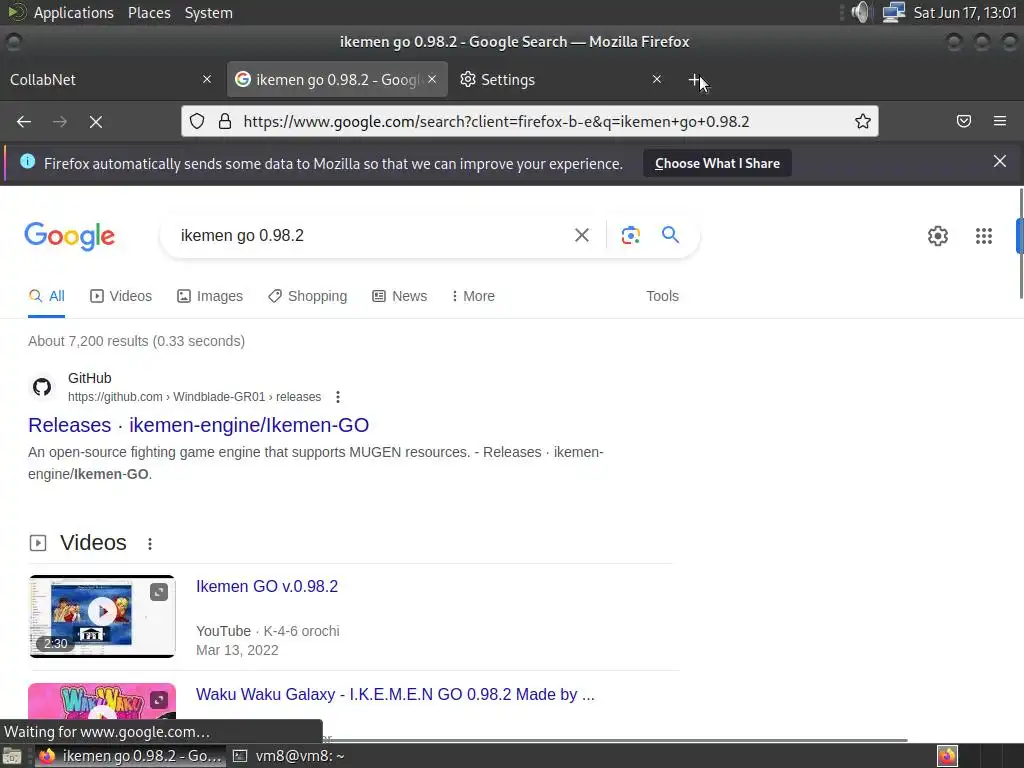Image resolution: width=1024 pixels, height=768 pixels.
Task: Close the ikemen go search tab
Action: coord(432,79)
